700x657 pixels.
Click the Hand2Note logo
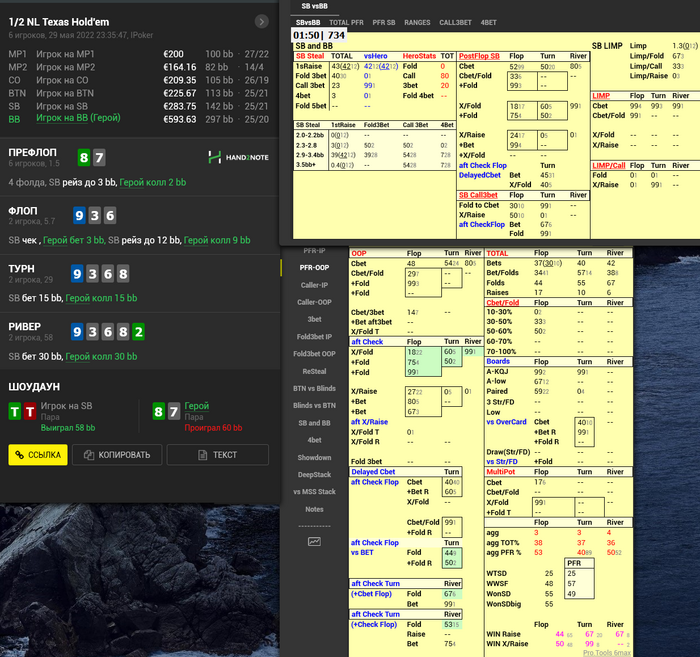[238, 157]
